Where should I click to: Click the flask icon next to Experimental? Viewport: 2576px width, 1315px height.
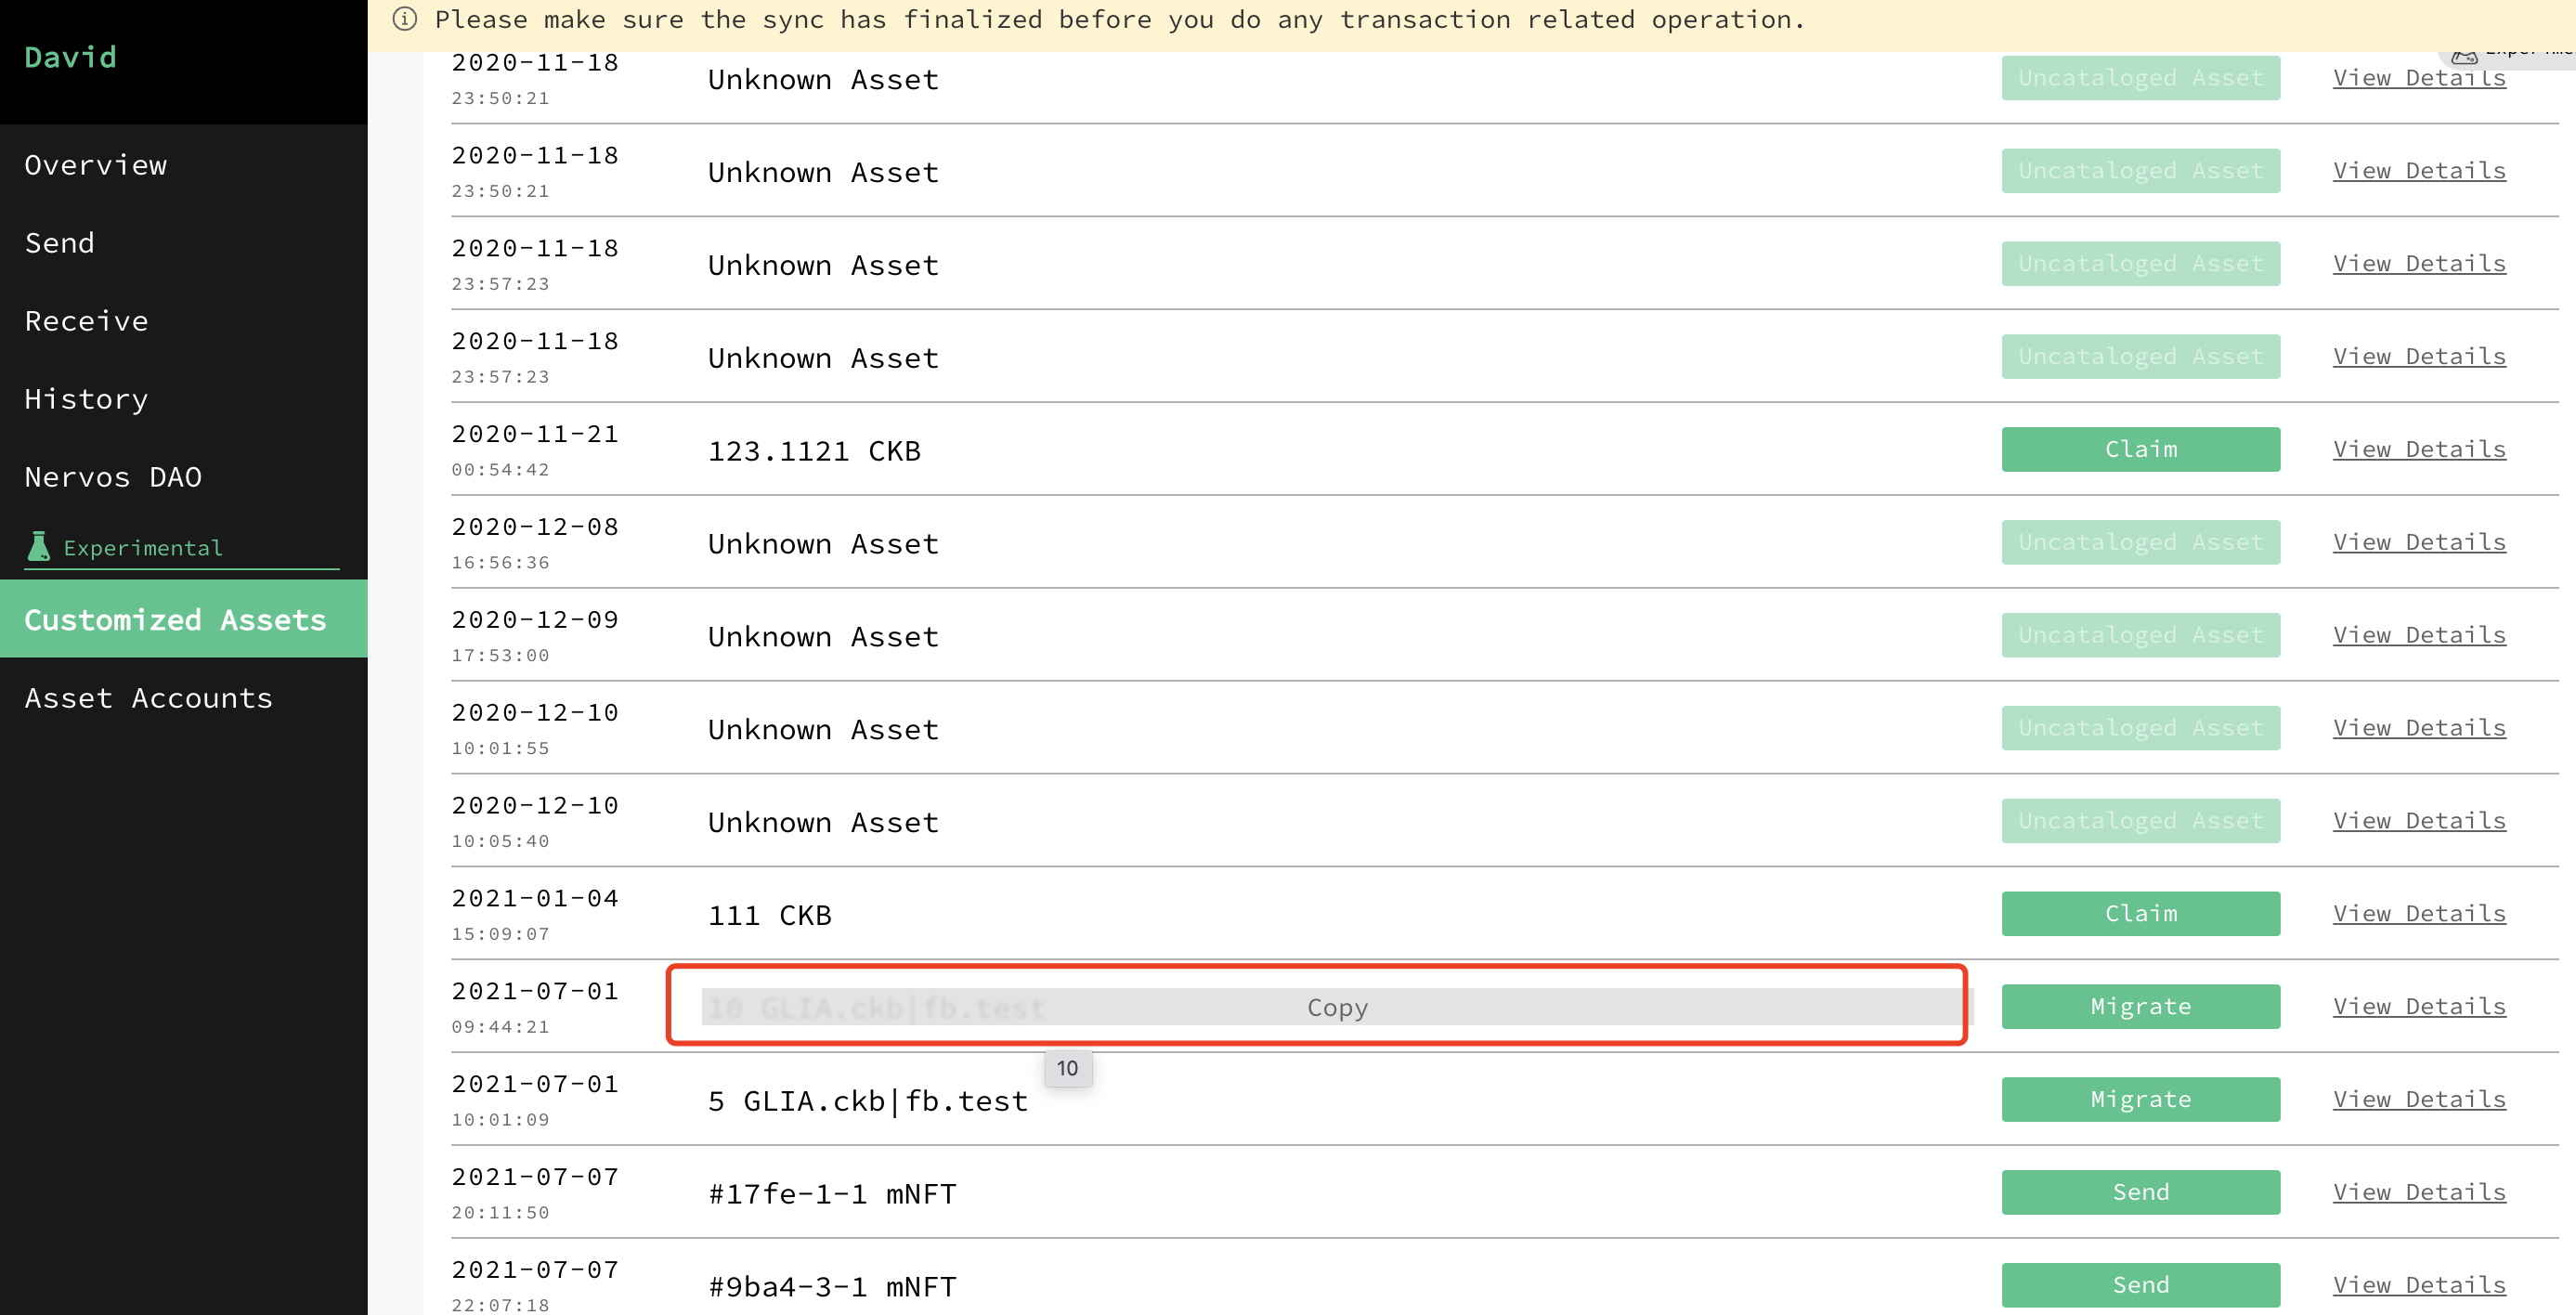tap(38, 546)
